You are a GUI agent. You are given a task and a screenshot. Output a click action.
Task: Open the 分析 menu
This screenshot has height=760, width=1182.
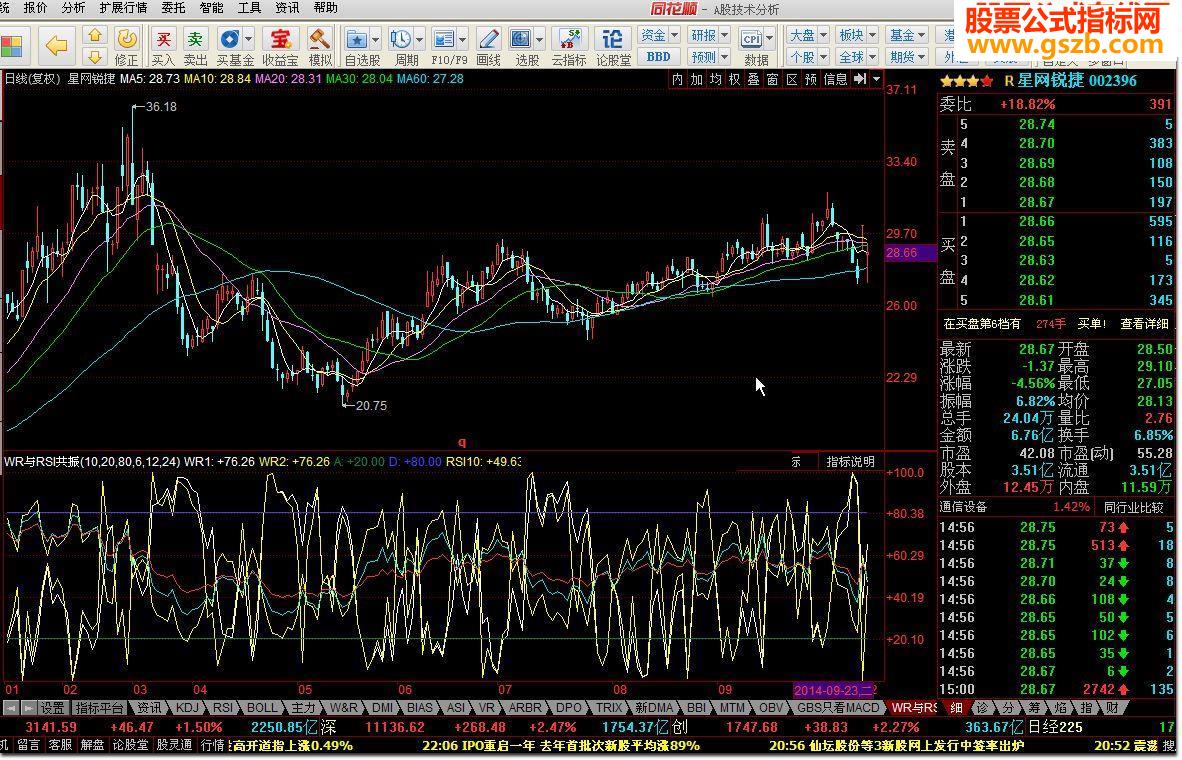73,8
